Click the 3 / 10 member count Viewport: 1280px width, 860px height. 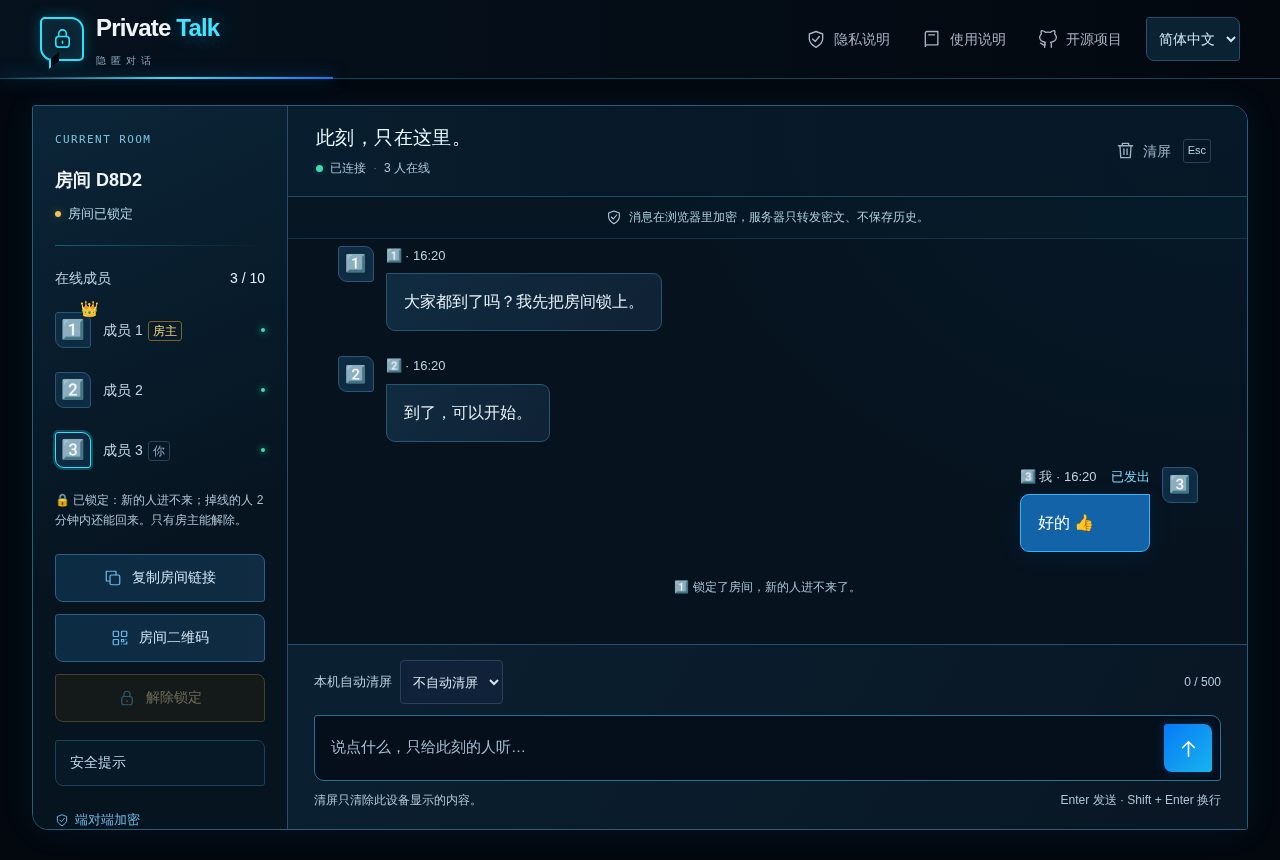pos(247,278)
